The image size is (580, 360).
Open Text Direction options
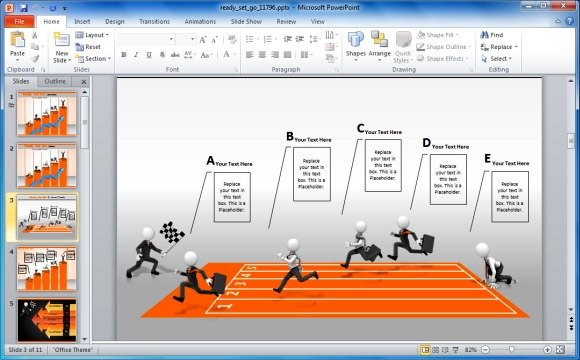(331, 35)
